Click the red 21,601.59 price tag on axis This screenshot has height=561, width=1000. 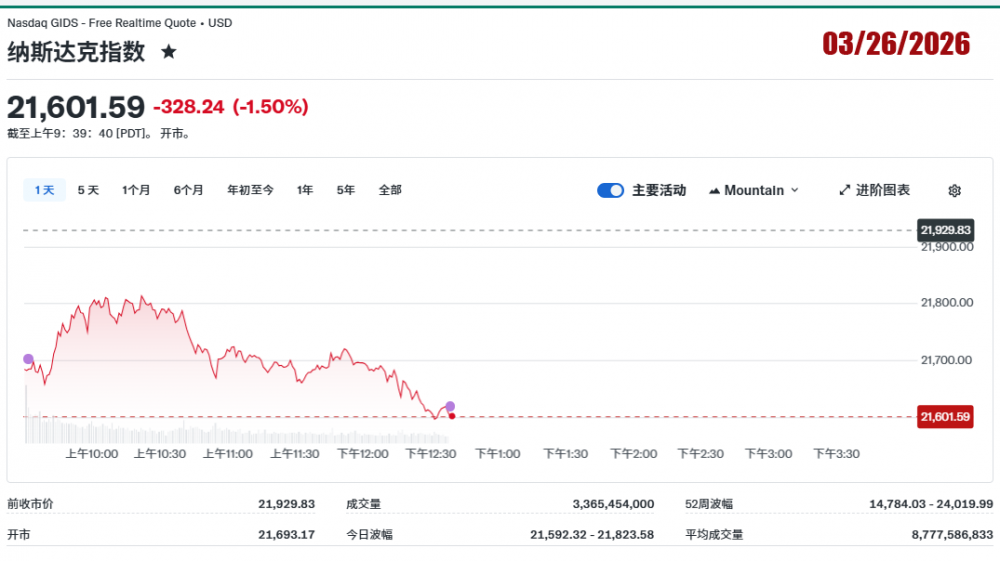tap(945, 417)
